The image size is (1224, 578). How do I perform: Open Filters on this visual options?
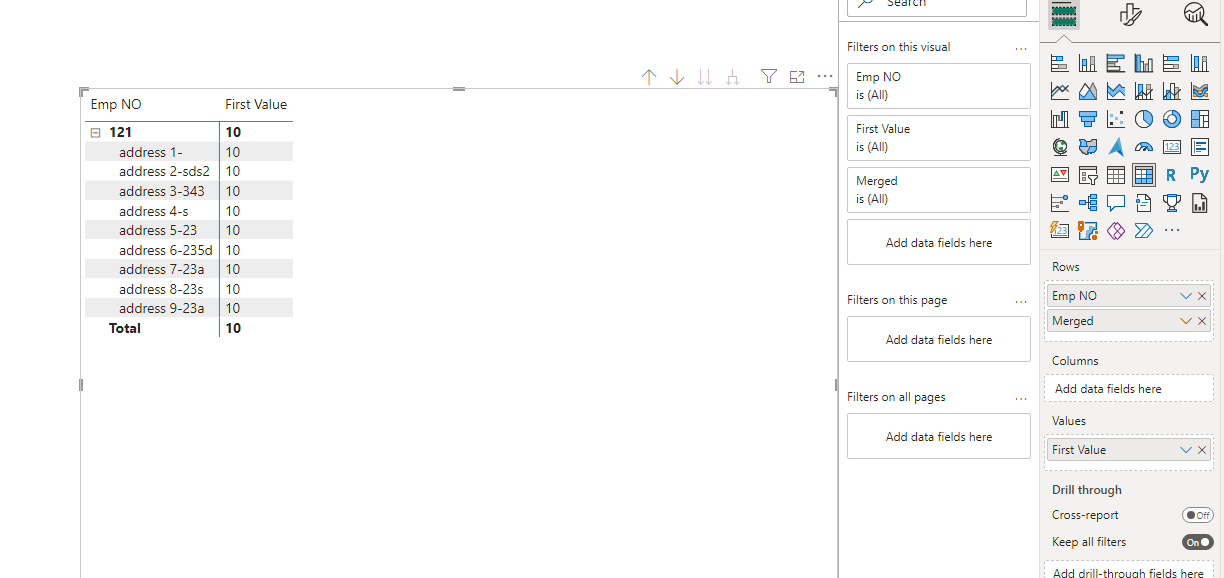click(x=1021, y=47)
